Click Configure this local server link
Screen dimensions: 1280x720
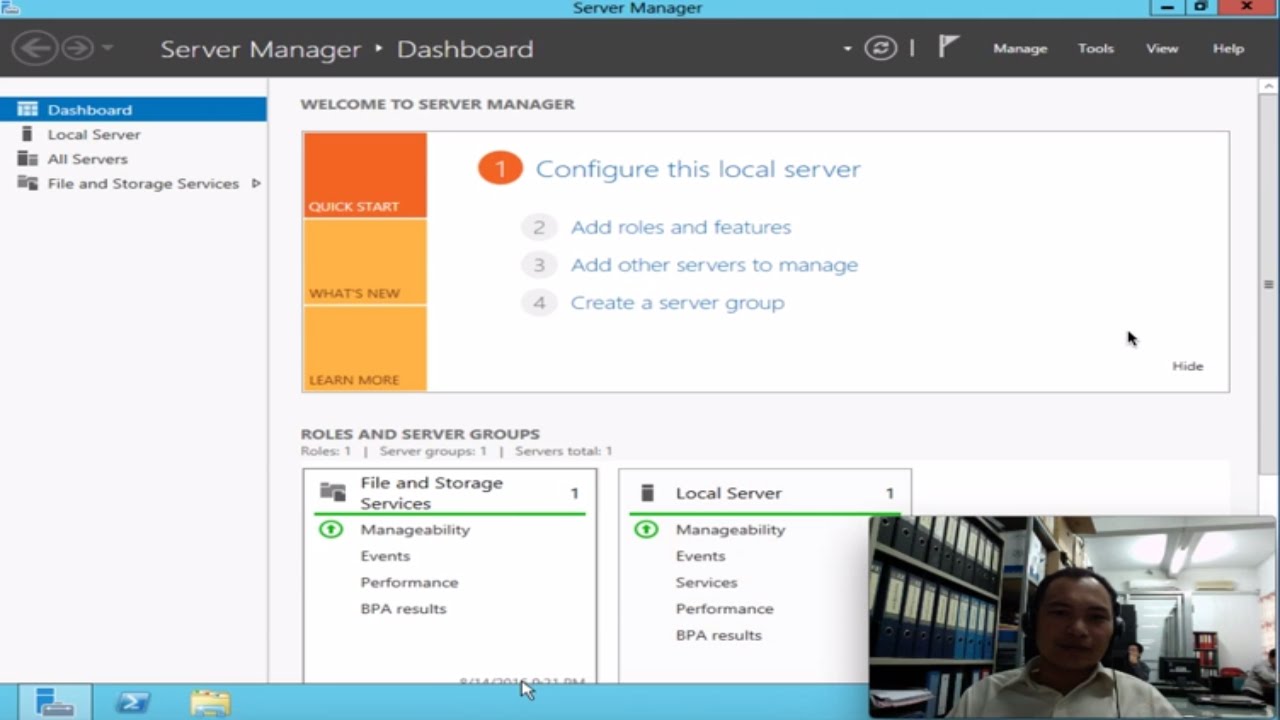pos(698,169)
